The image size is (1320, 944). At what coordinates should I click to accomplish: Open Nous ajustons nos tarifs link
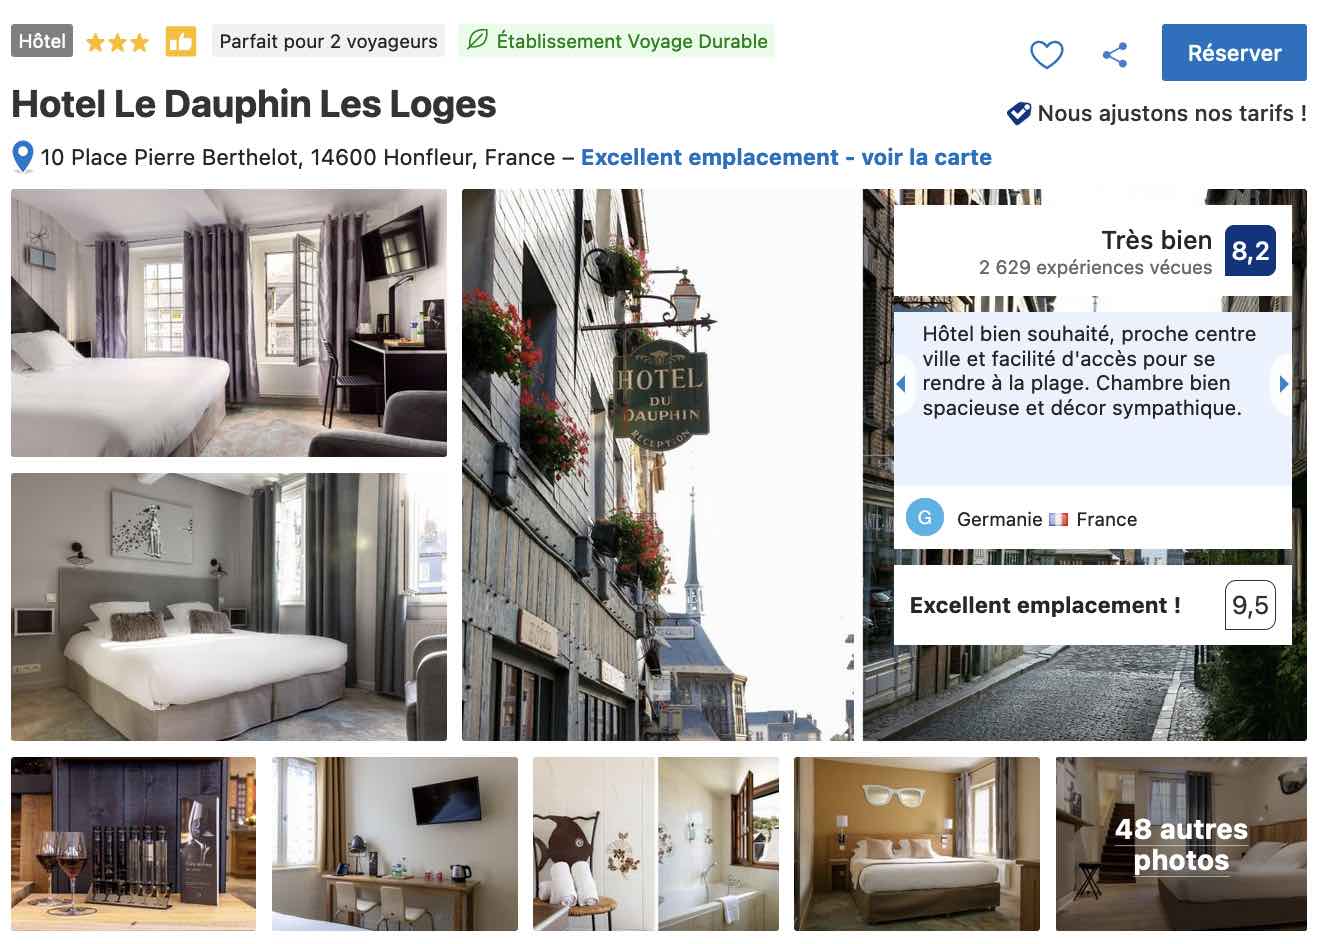coord(1172,113)
